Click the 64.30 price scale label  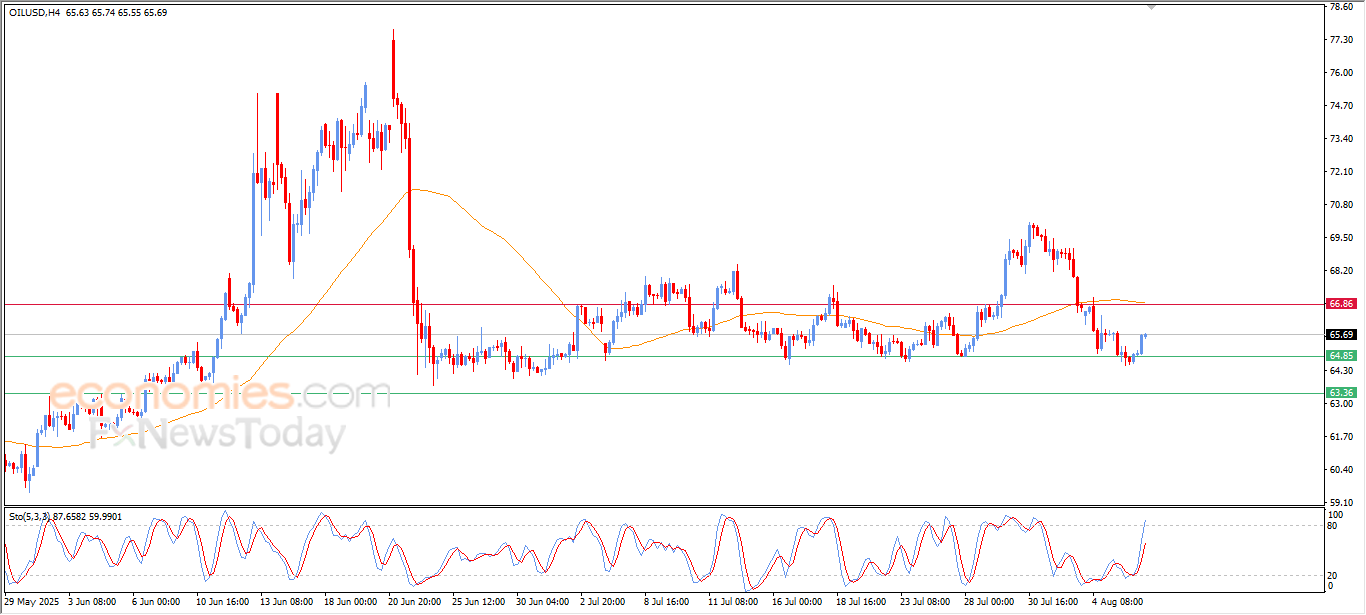click(x=1341, y=370)
